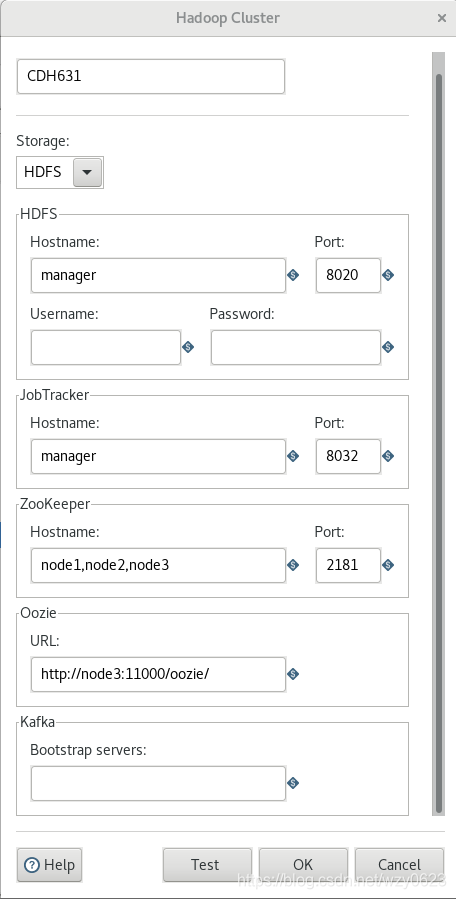Click variable icon beside JobTracker Hostname field
Screen dimensions: 456x899
coord(293,456)
